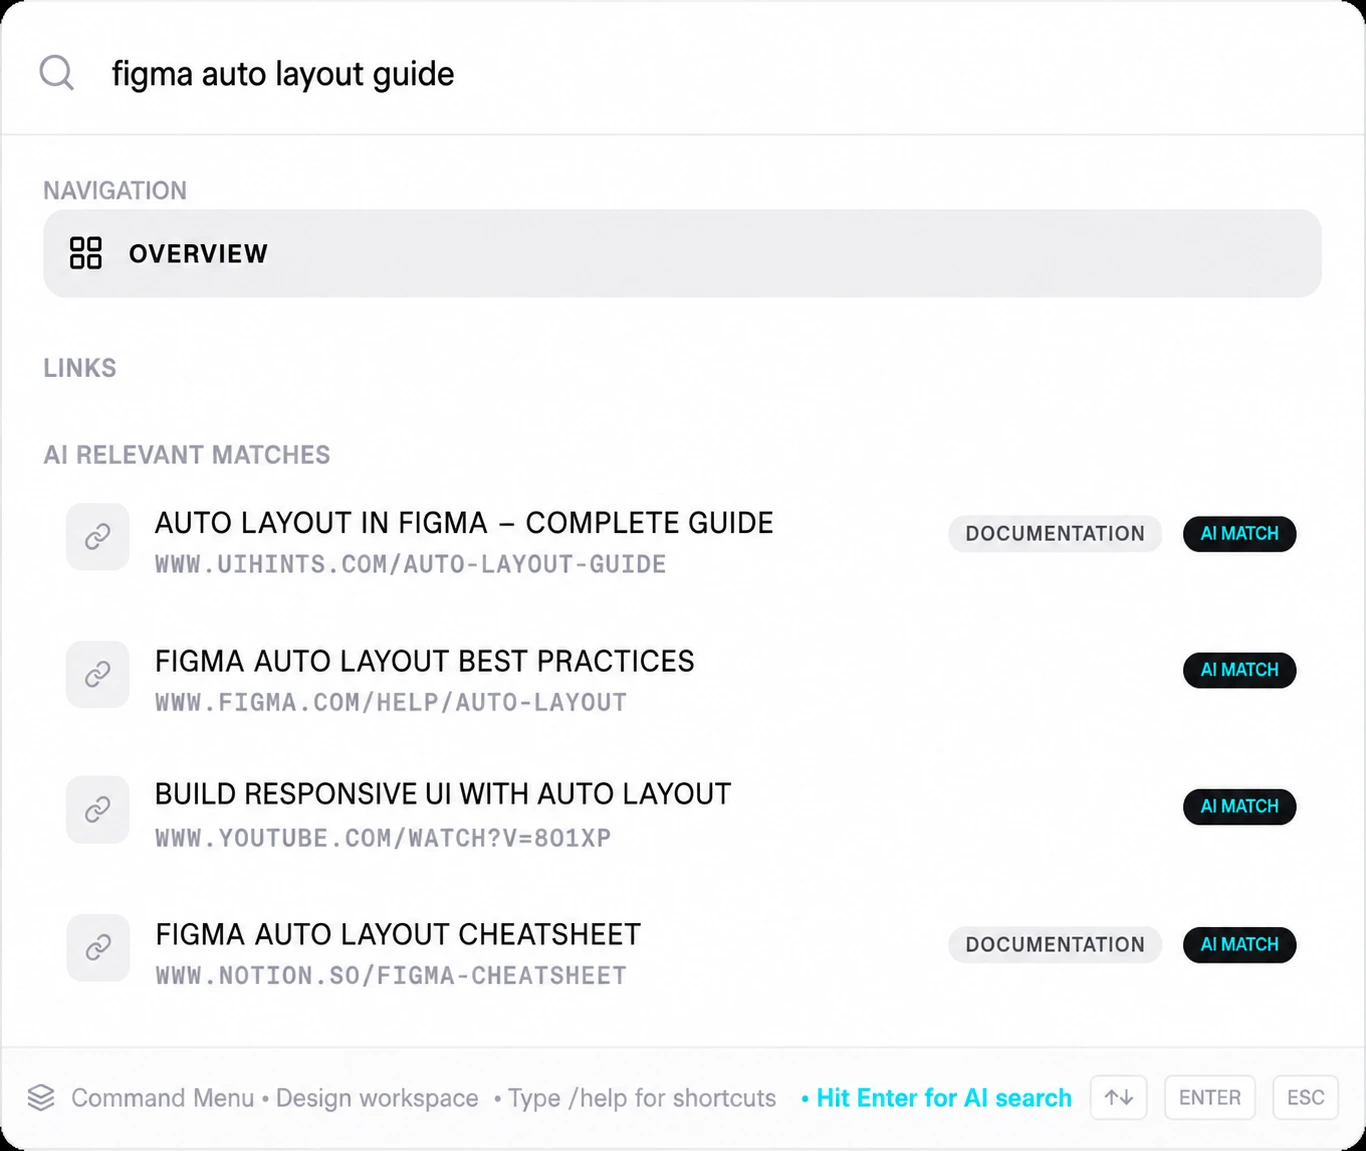
Task: Click the layers icon in the footer
Action: click(x=41, y=1098)
